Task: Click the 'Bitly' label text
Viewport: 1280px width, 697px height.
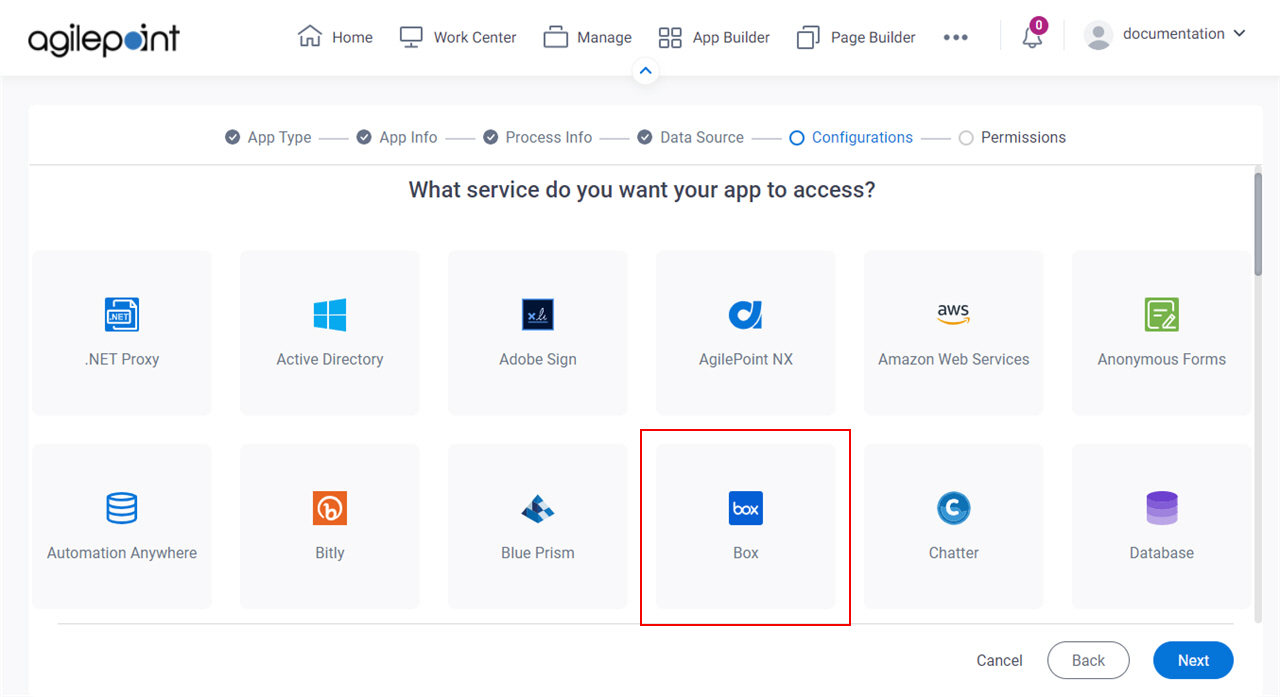Action: [330, 553]
